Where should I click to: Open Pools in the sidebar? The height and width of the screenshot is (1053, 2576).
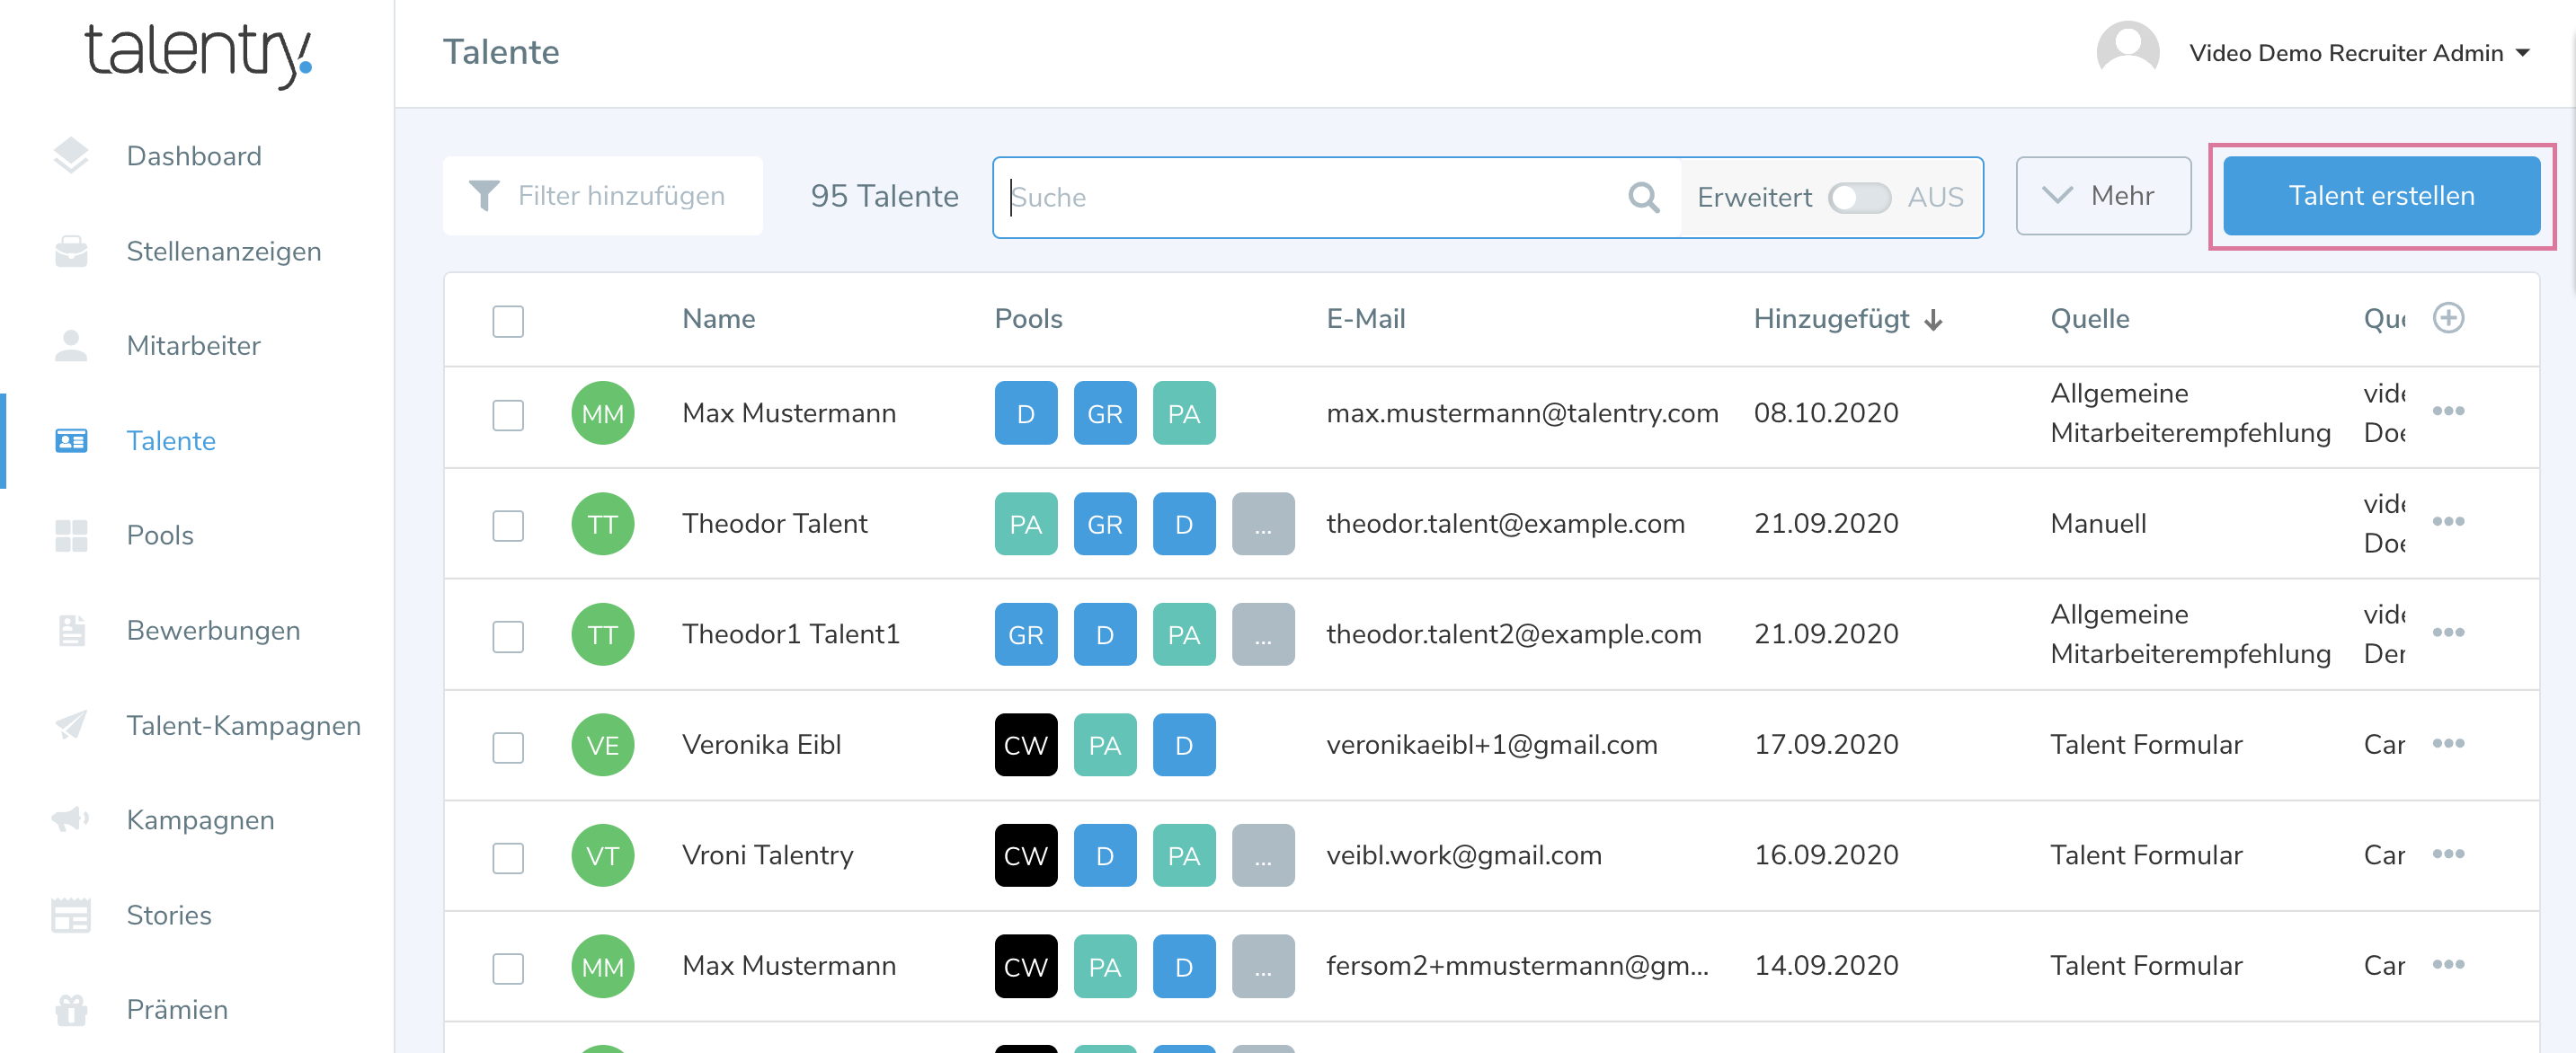tap(160, 535)
